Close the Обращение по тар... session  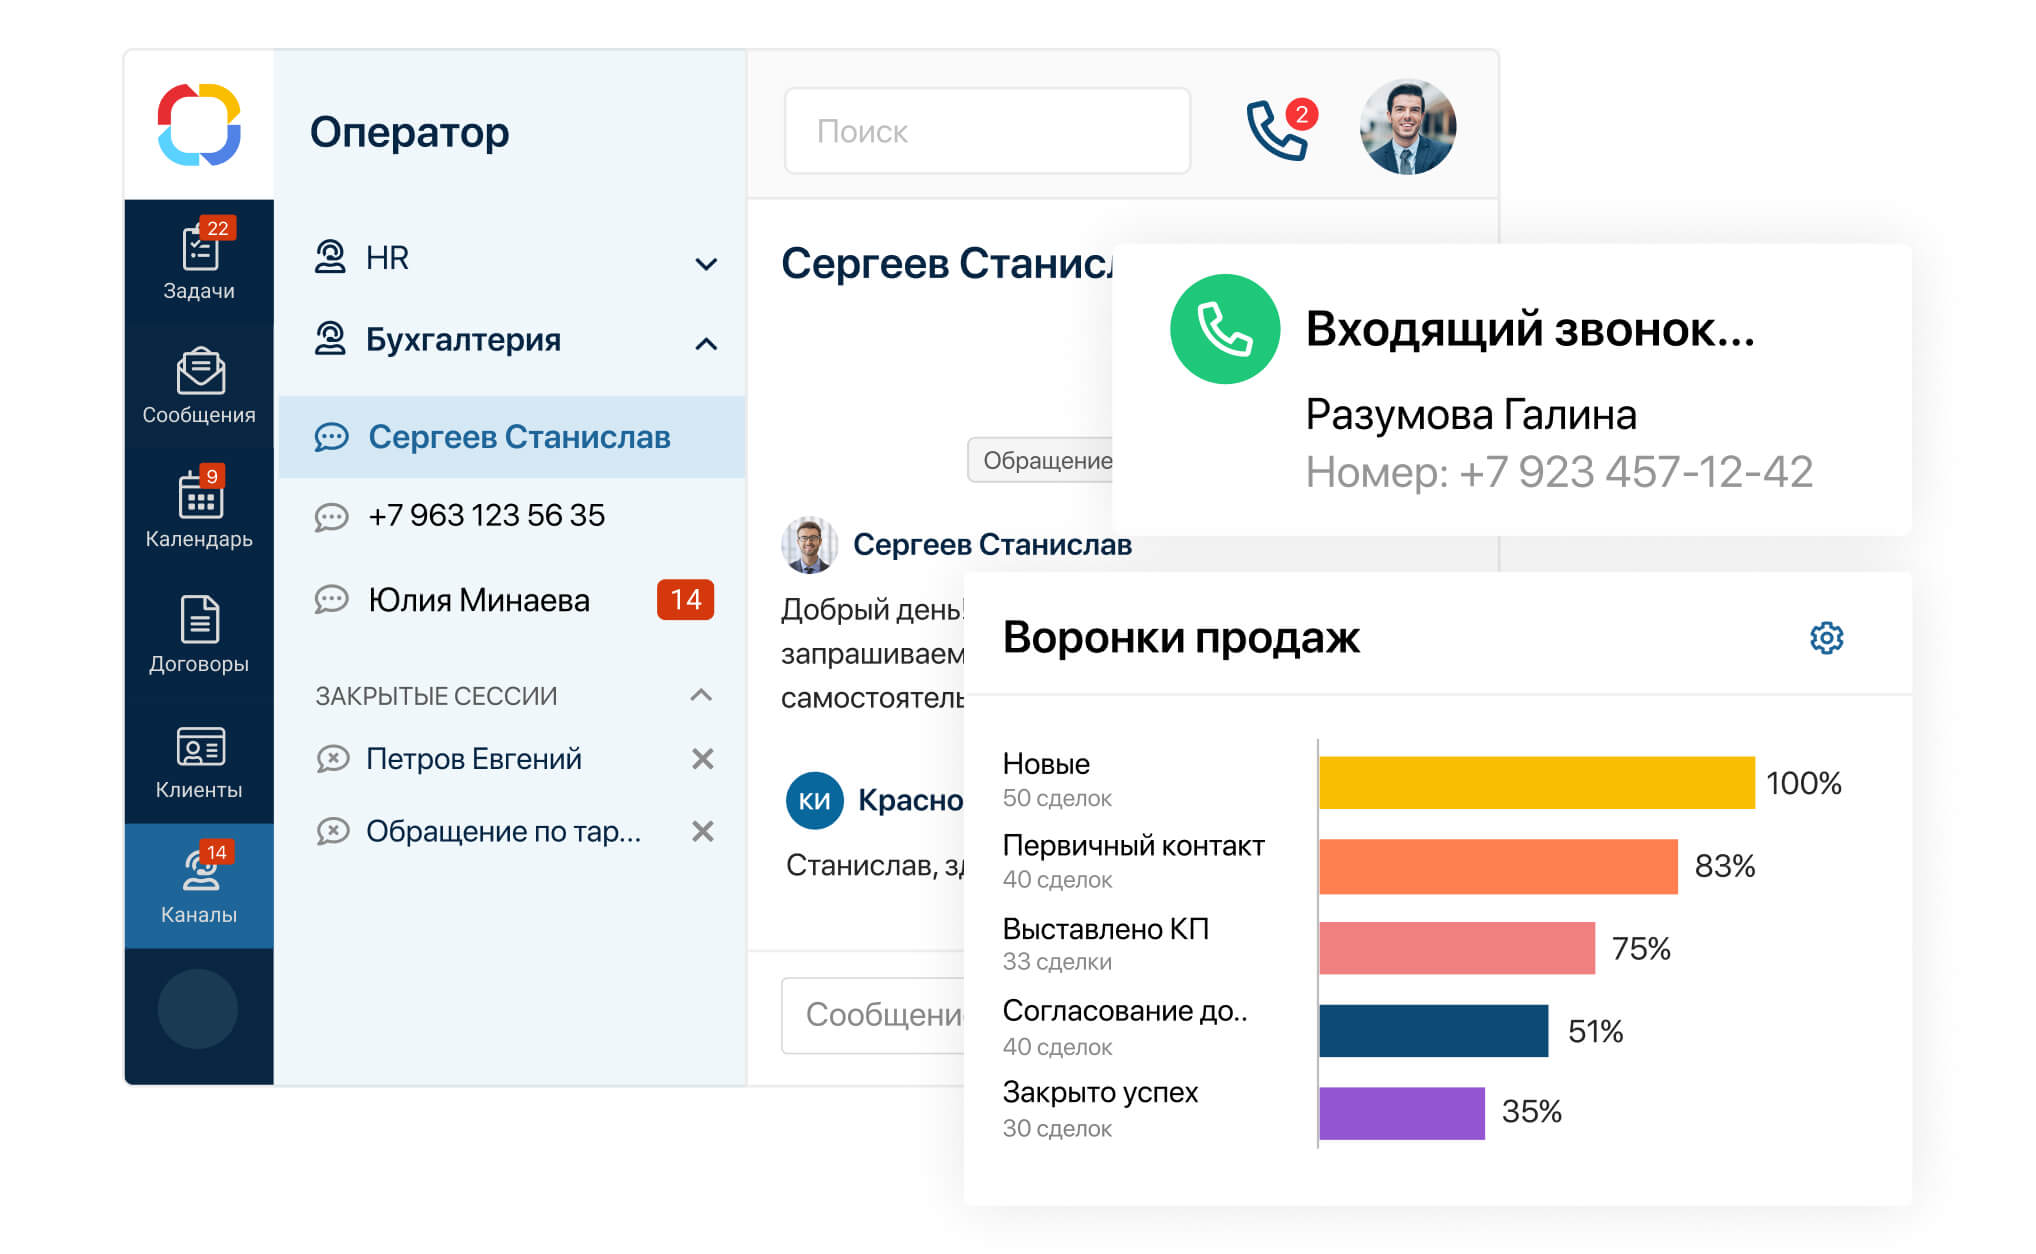pyautogui.click(x=703, y=831)
